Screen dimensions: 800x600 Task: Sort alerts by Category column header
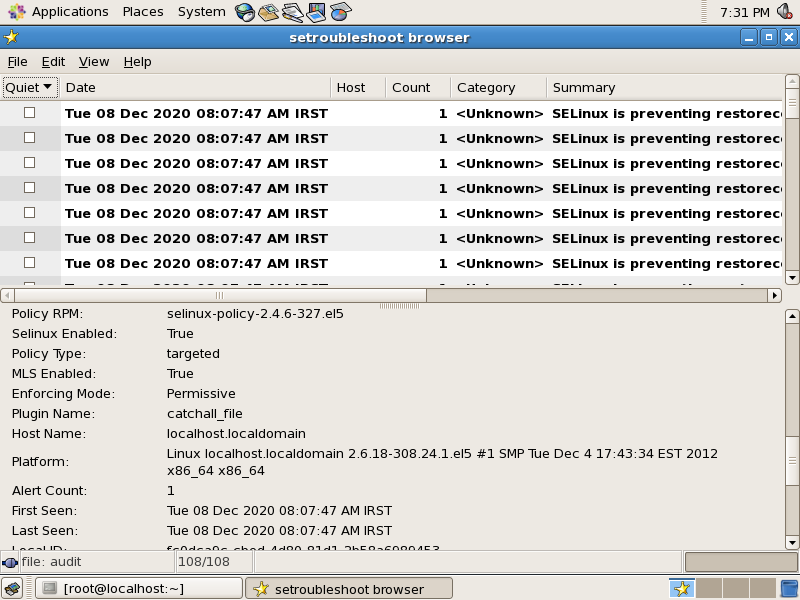(x=498, y=87)
